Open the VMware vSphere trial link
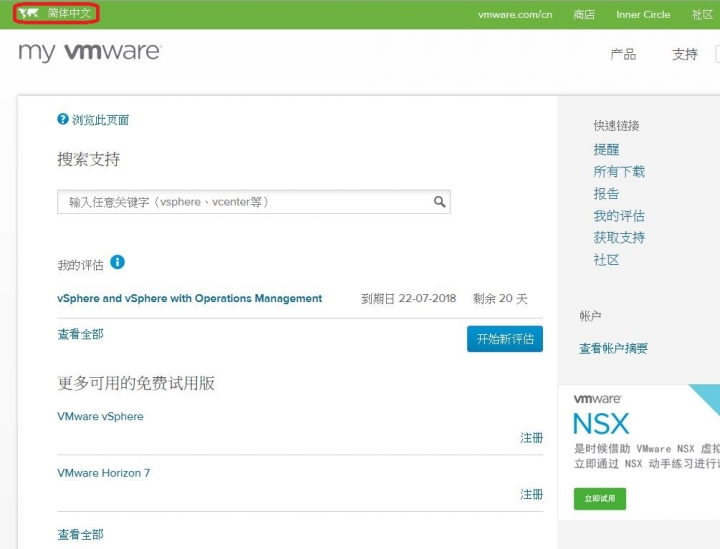 pyautogui.click(x=100, y=416)
